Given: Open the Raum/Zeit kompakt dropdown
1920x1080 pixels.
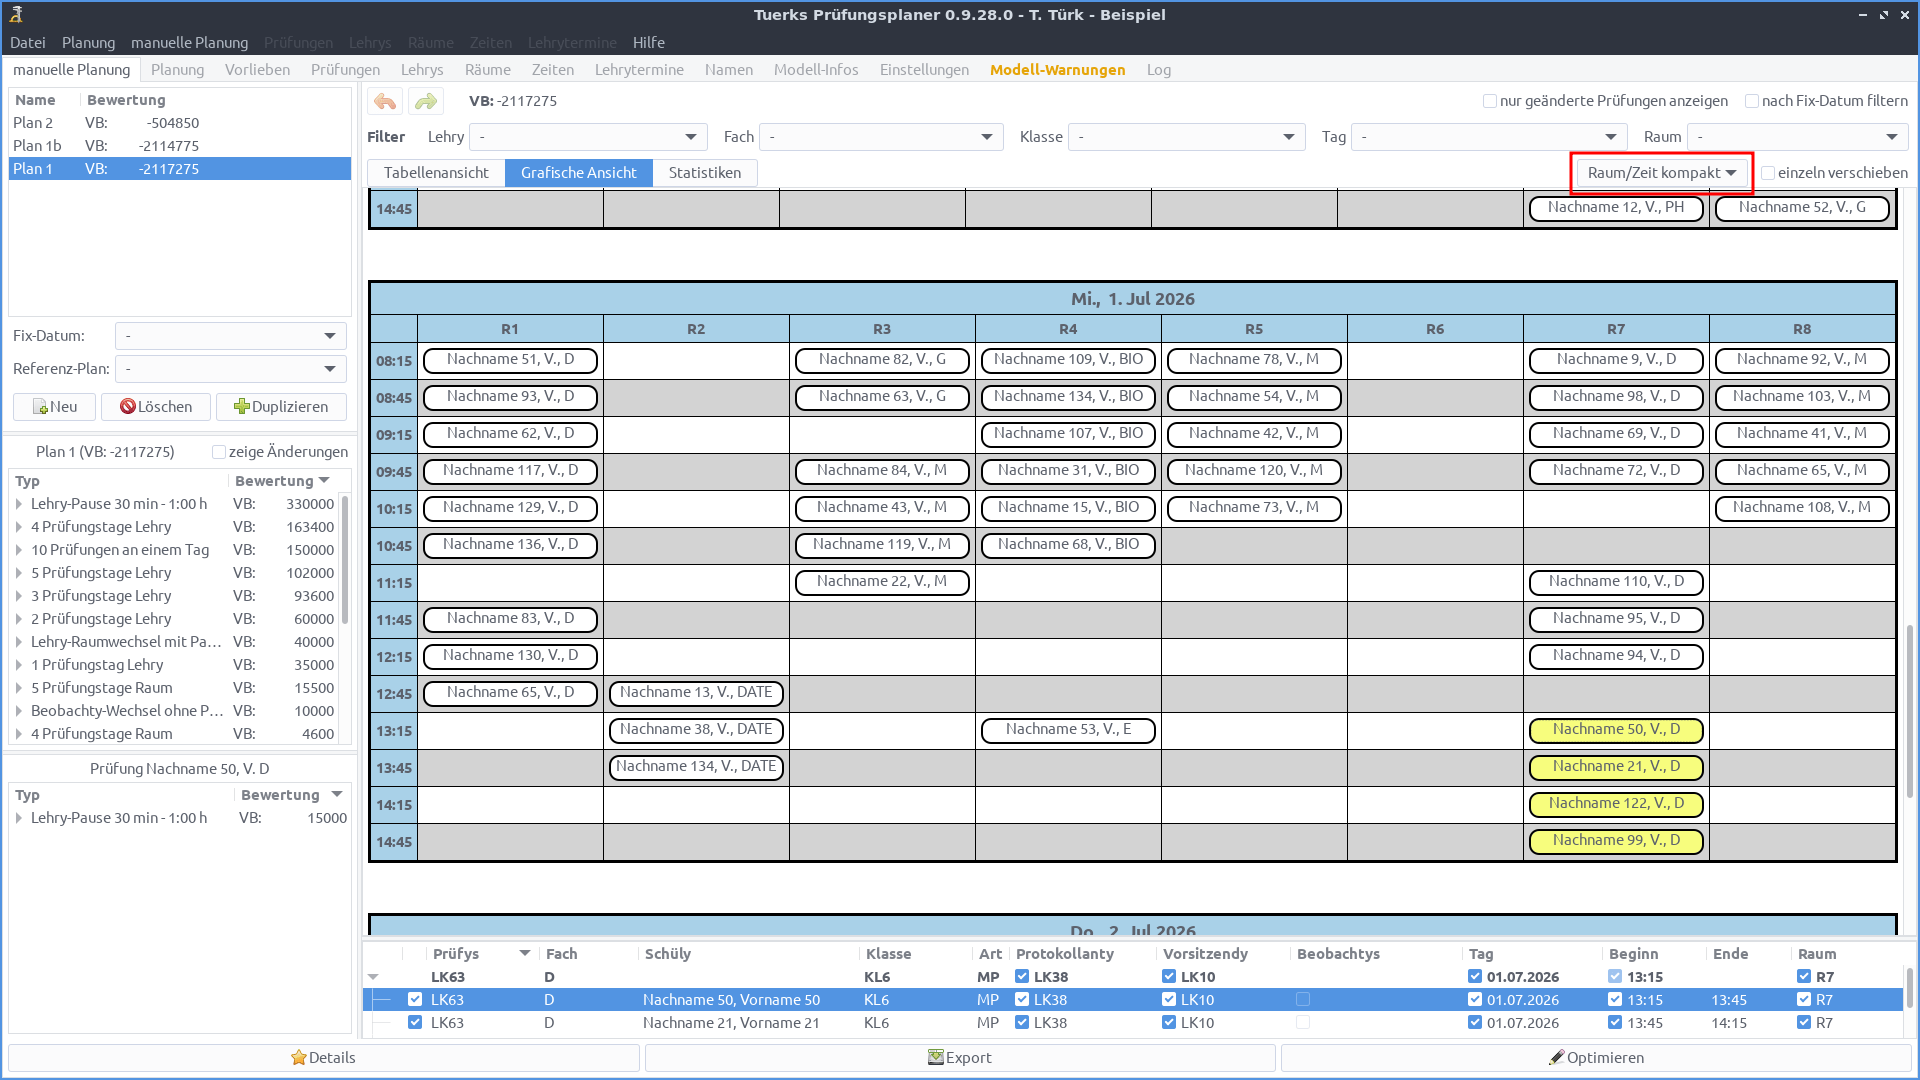Looking at the screenshot, I should pos(1661,173).
